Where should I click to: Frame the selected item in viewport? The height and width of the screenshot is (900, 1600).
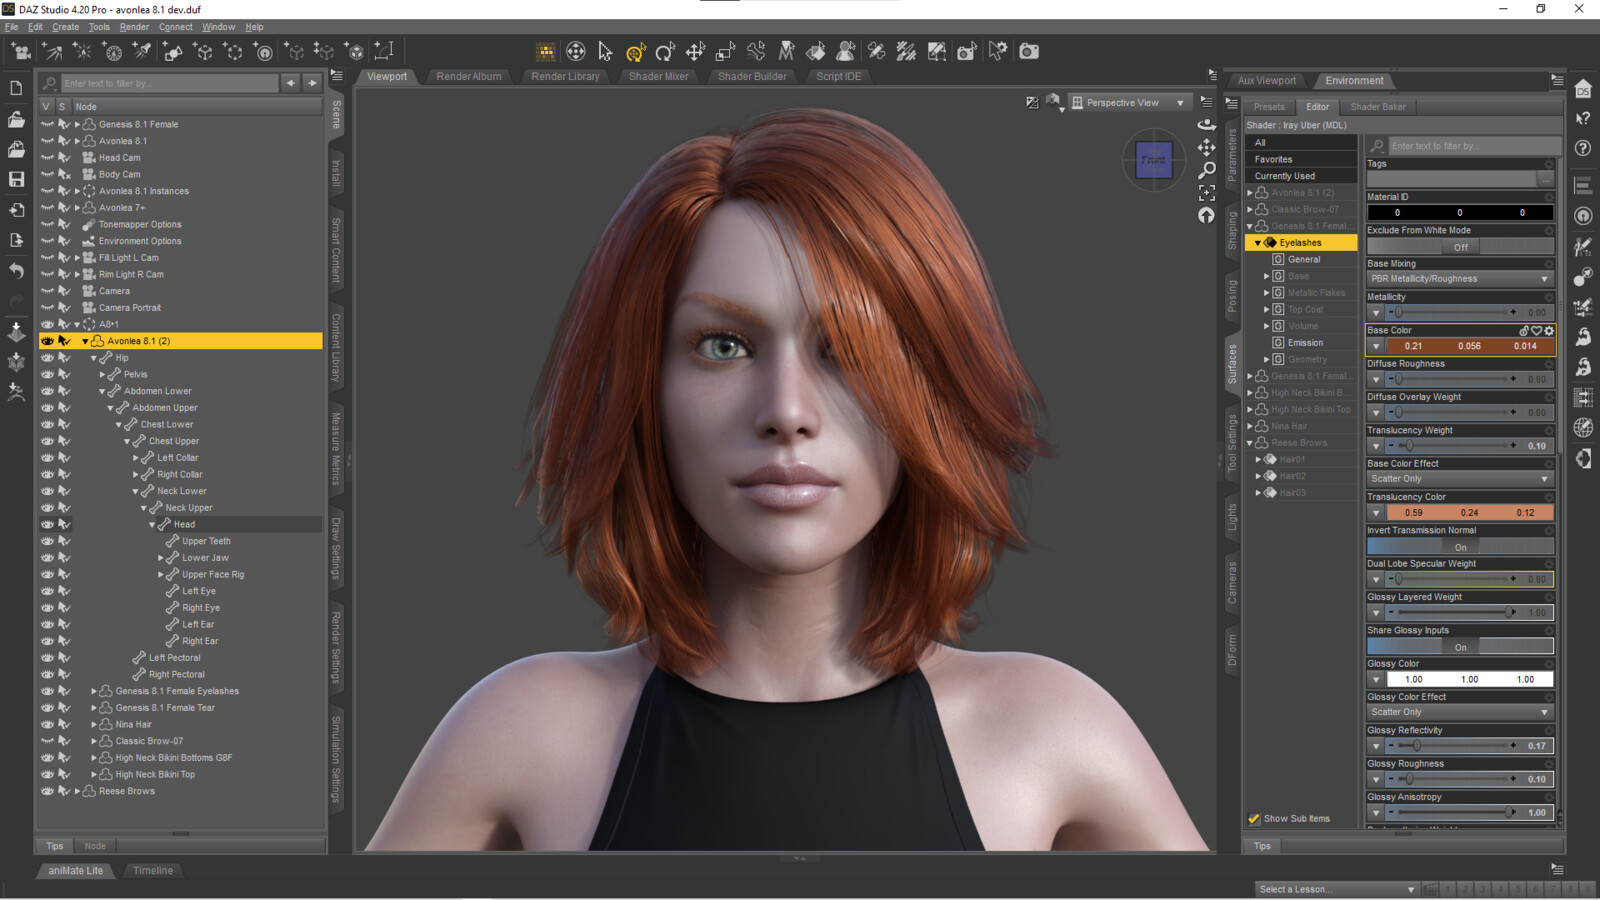(1207, 193)
